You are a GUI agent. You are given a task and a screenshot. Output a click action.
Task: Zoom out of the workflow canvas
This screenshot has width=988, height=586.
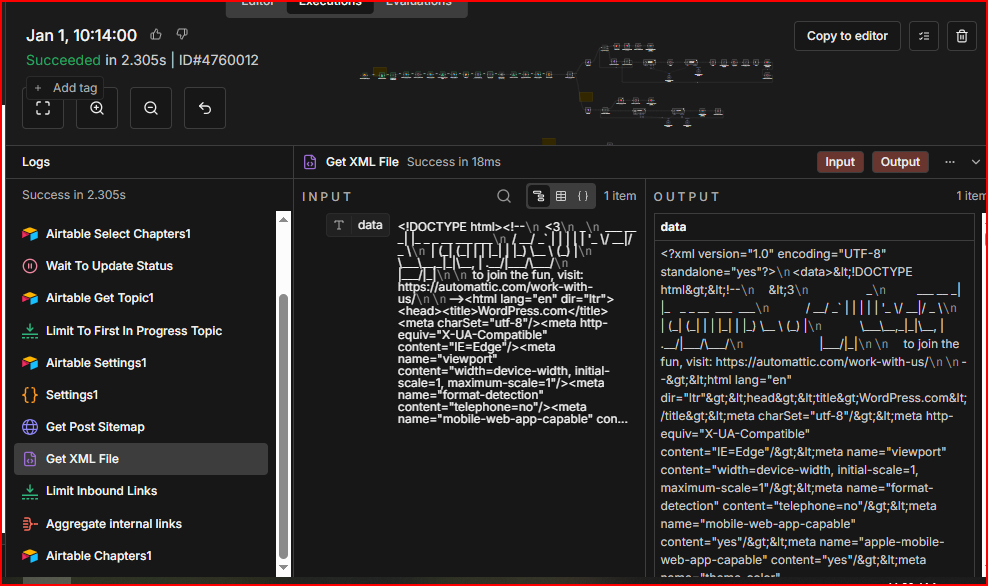151,108
